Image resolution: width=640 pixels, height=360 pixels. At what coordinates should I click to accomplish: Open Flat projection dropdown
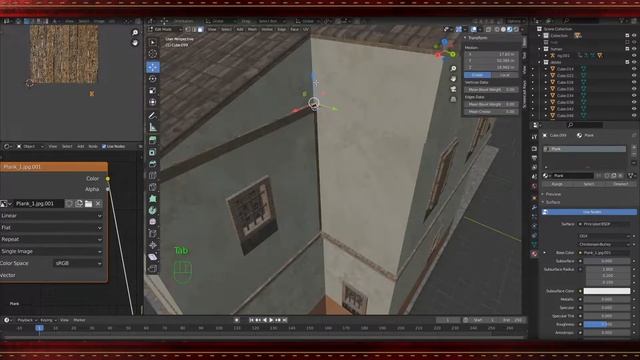pyautogui.click(x=51, y=227)
